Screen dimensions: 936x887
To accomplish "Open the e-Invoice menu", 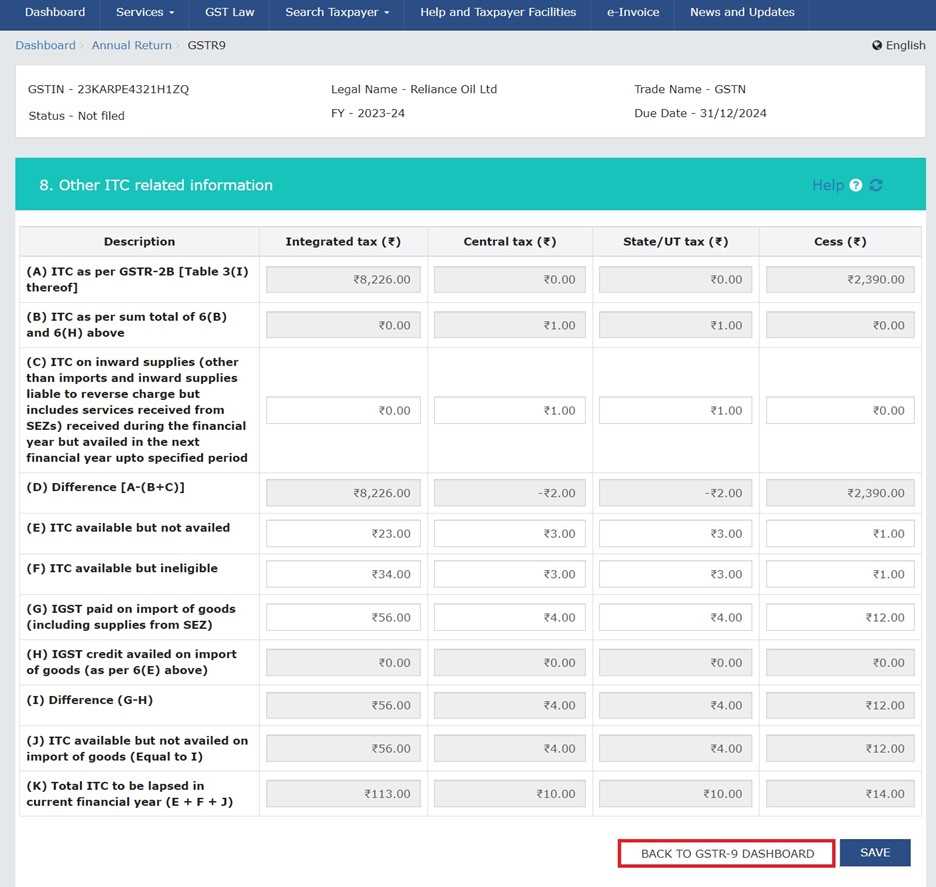I will pos(633,12).
